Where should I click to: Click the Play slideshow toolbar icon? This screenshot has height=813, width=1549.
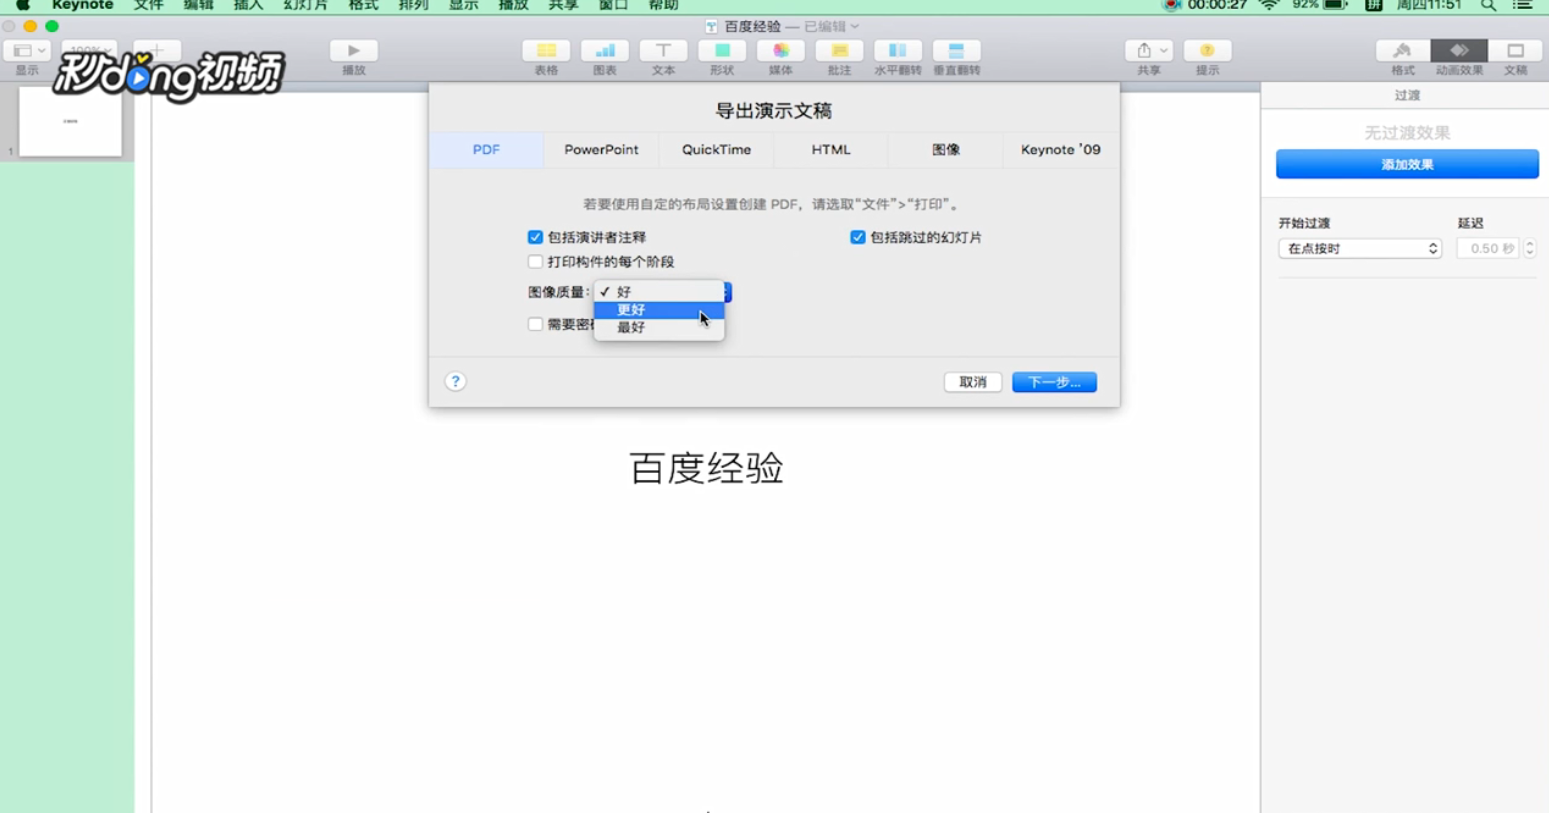(x=354, y=51)
